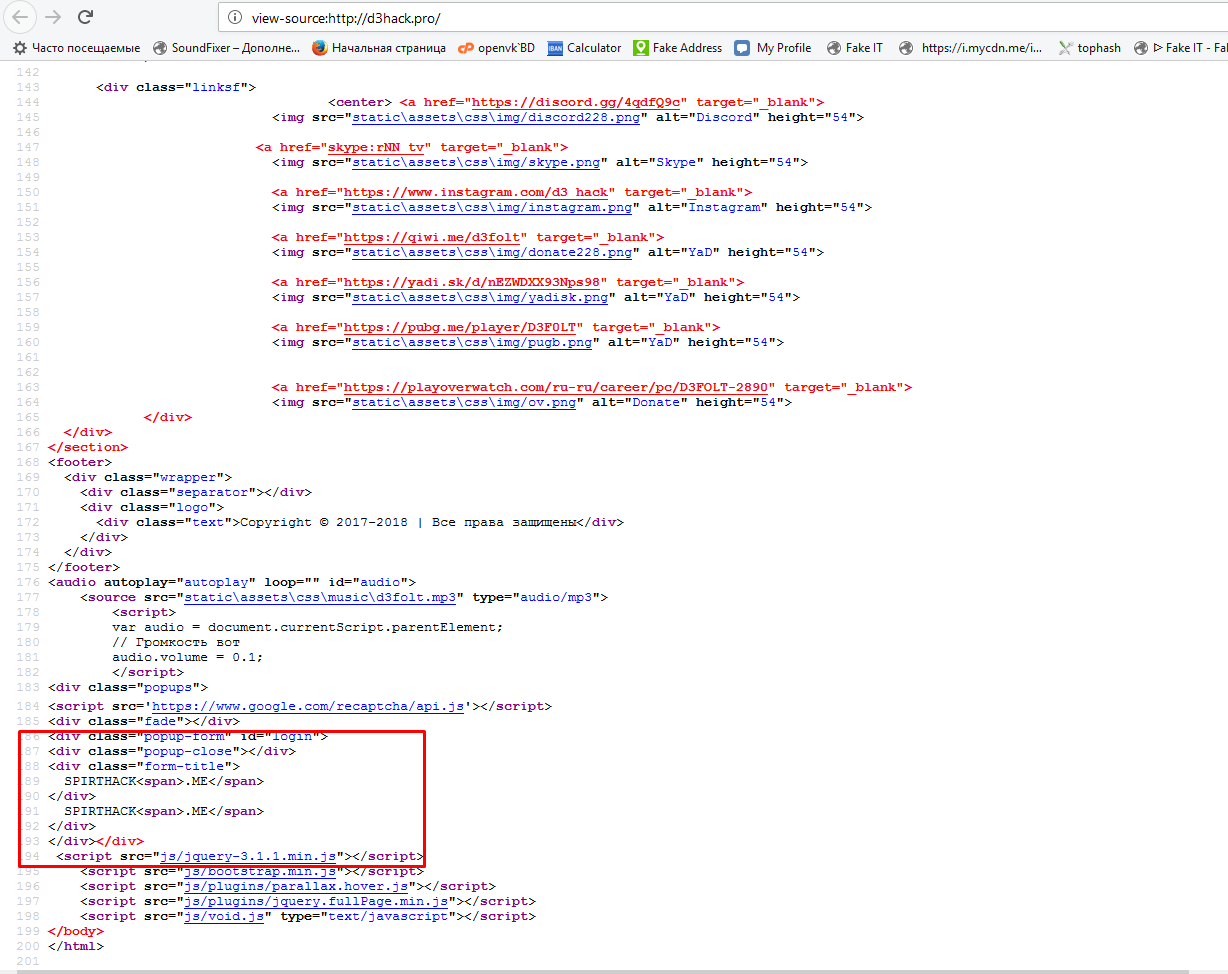Viewport: 1228px width, 974px height.
Task: Click the // Громкость вот comment line
Action: (x=176, y=642)
